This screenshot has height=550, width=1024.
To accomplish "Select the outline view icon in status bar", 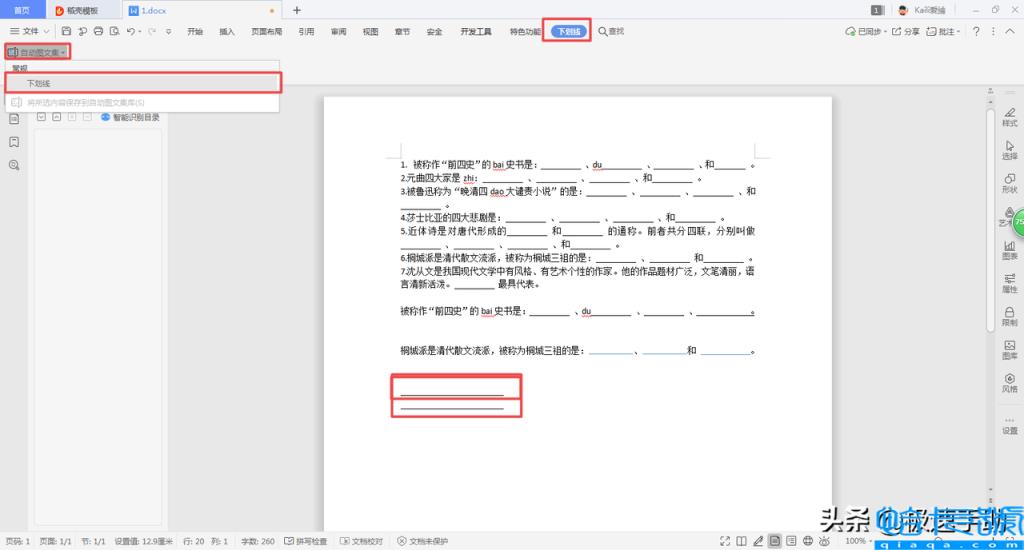I will pos(791,541).
